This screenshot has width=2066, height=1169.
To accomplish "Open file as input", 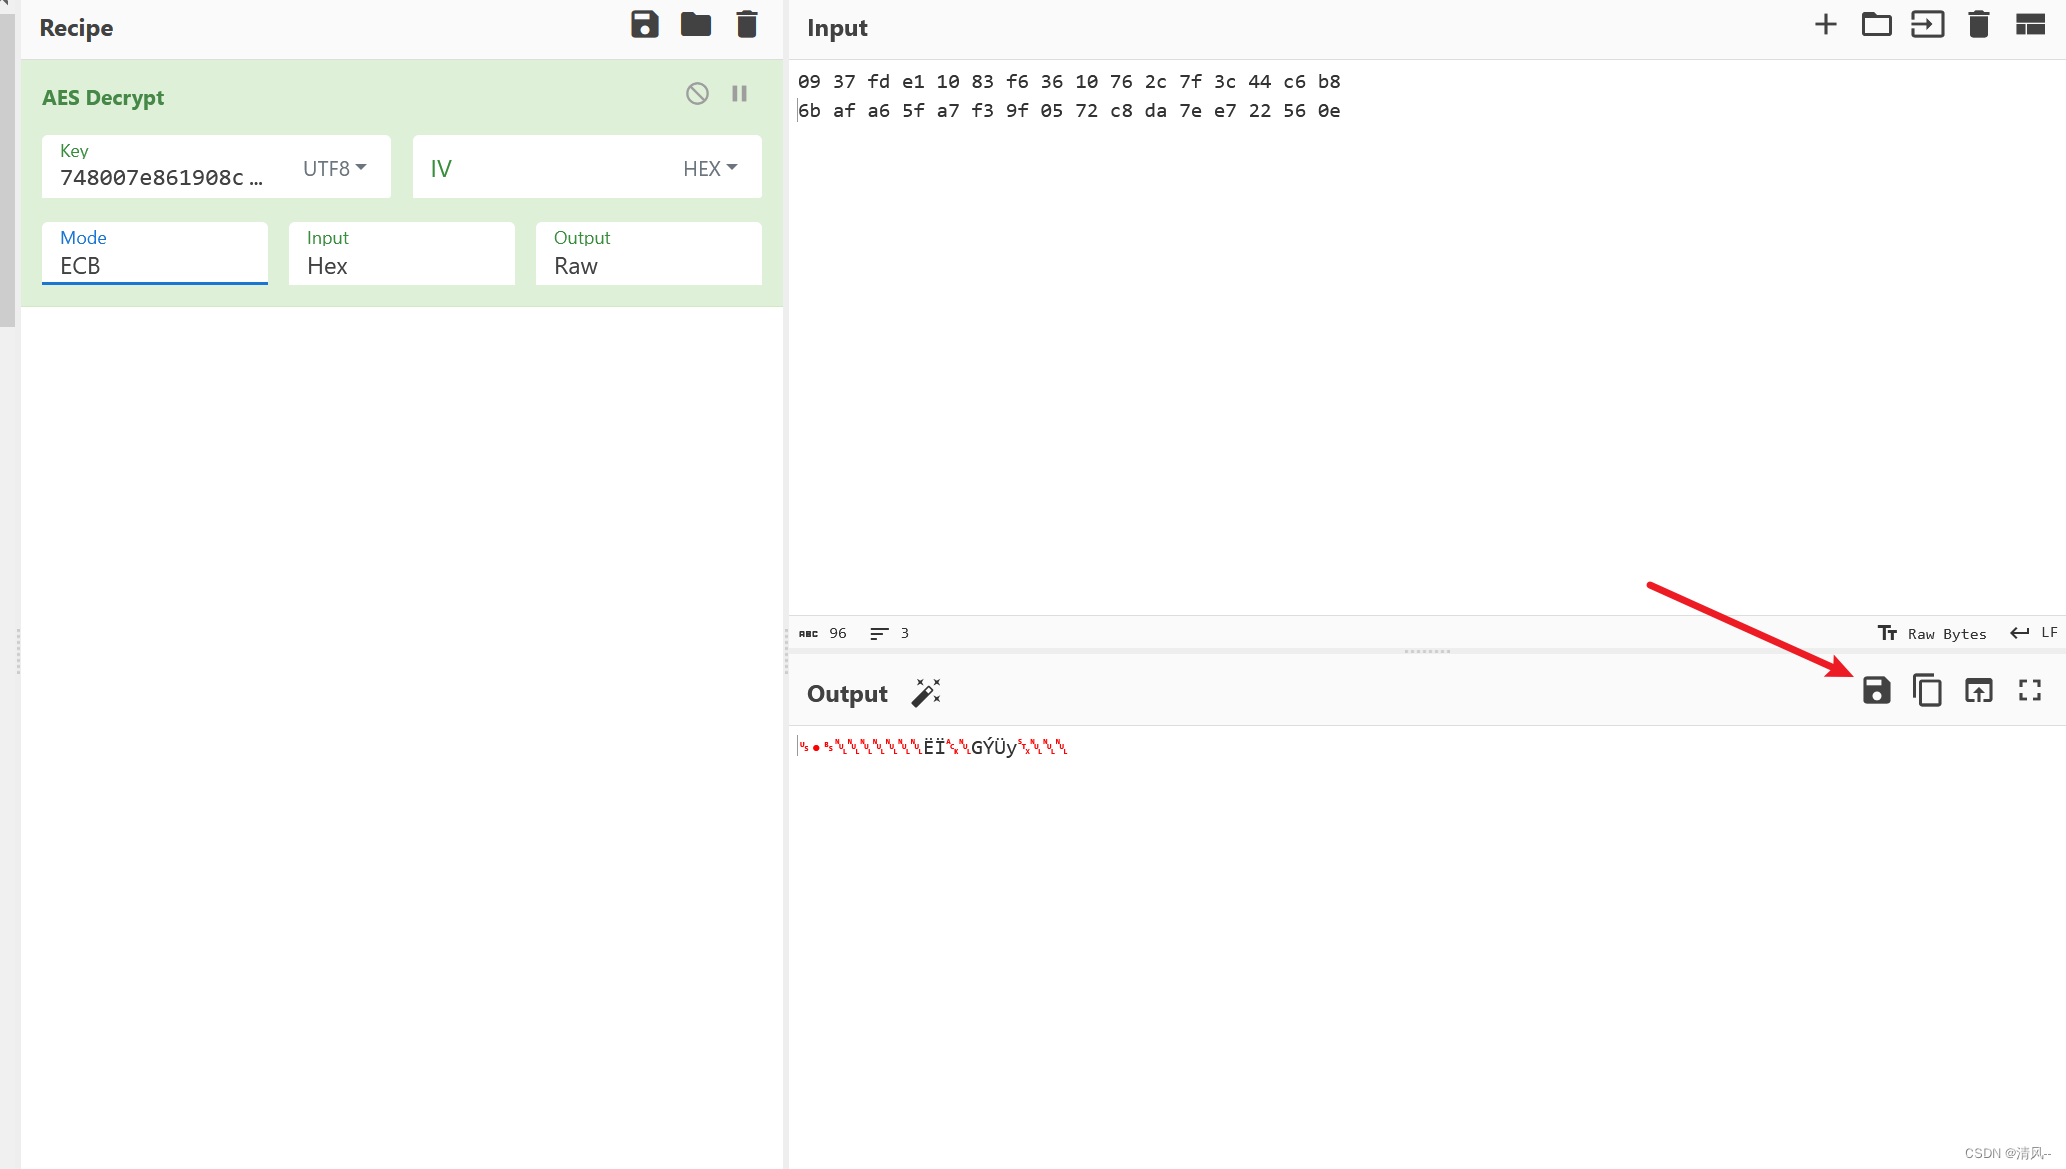I will [1928, 25].
